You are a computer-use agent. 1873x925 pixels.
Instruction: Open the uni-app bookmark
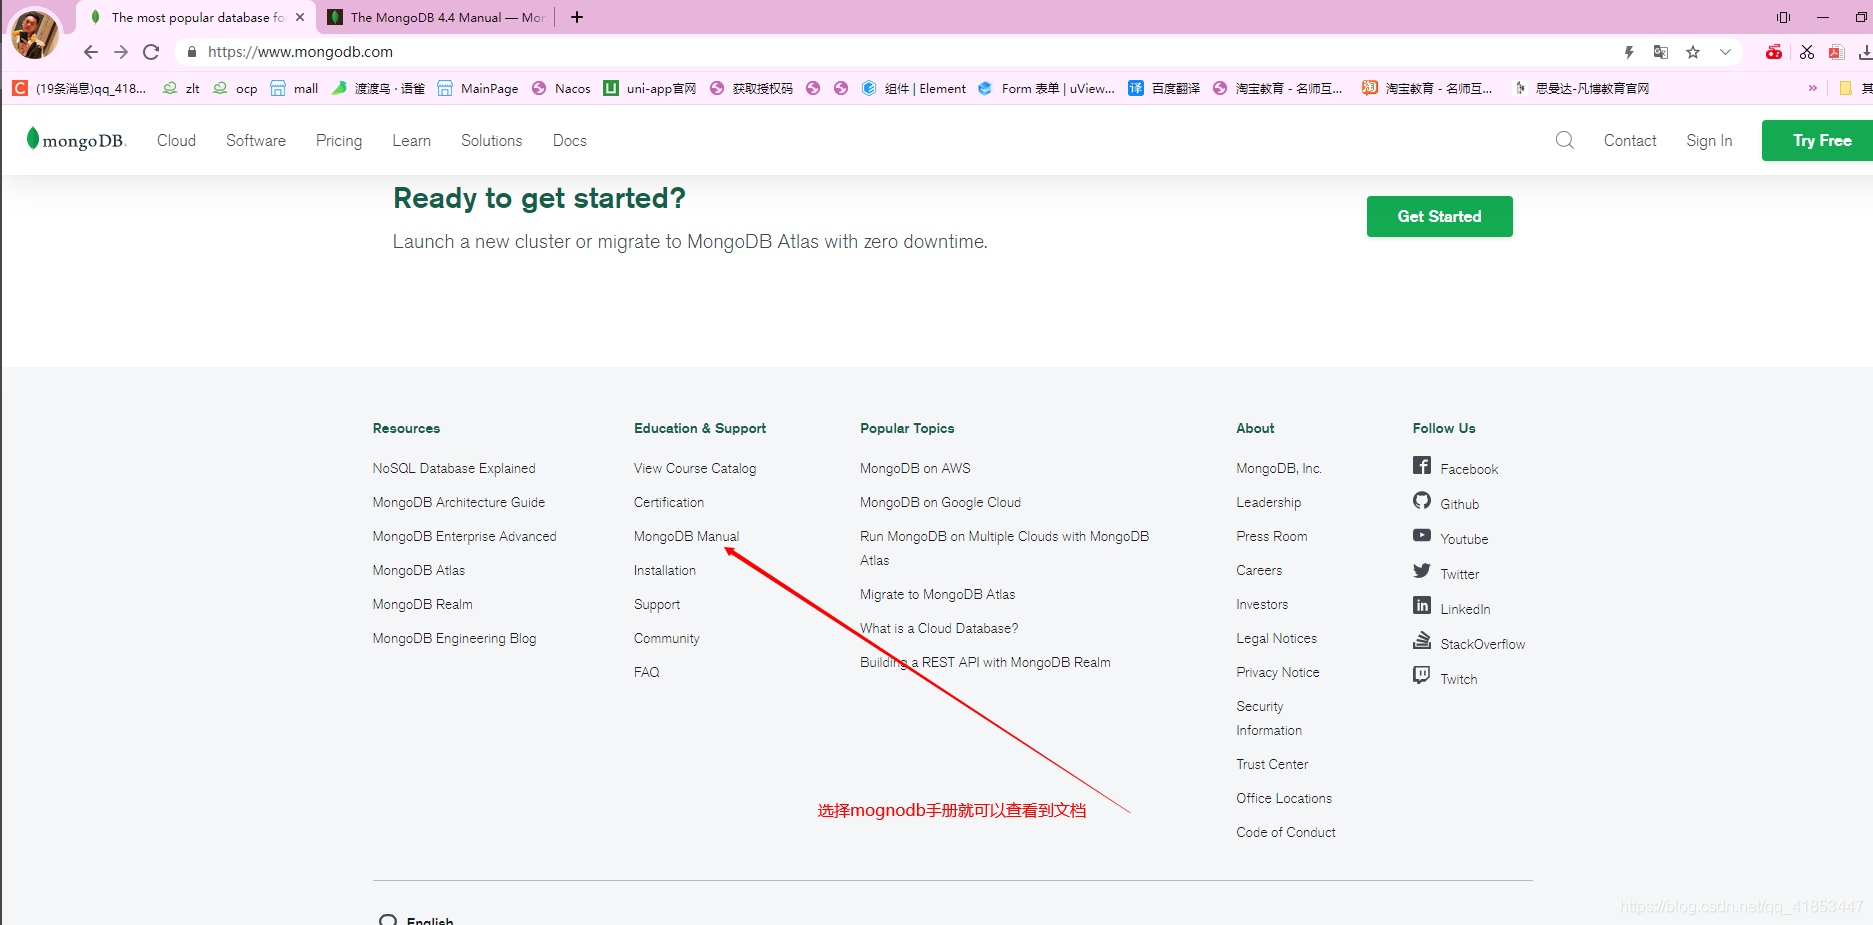tap(650, 88)
